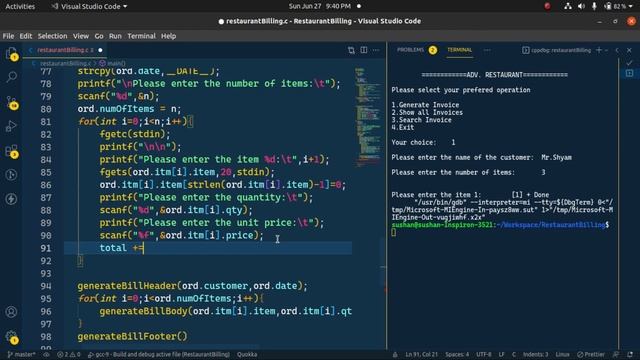Click the gcc-9 Build and debug active file launcher
Viewport: 640px width, 360px height.
point(158,354)
